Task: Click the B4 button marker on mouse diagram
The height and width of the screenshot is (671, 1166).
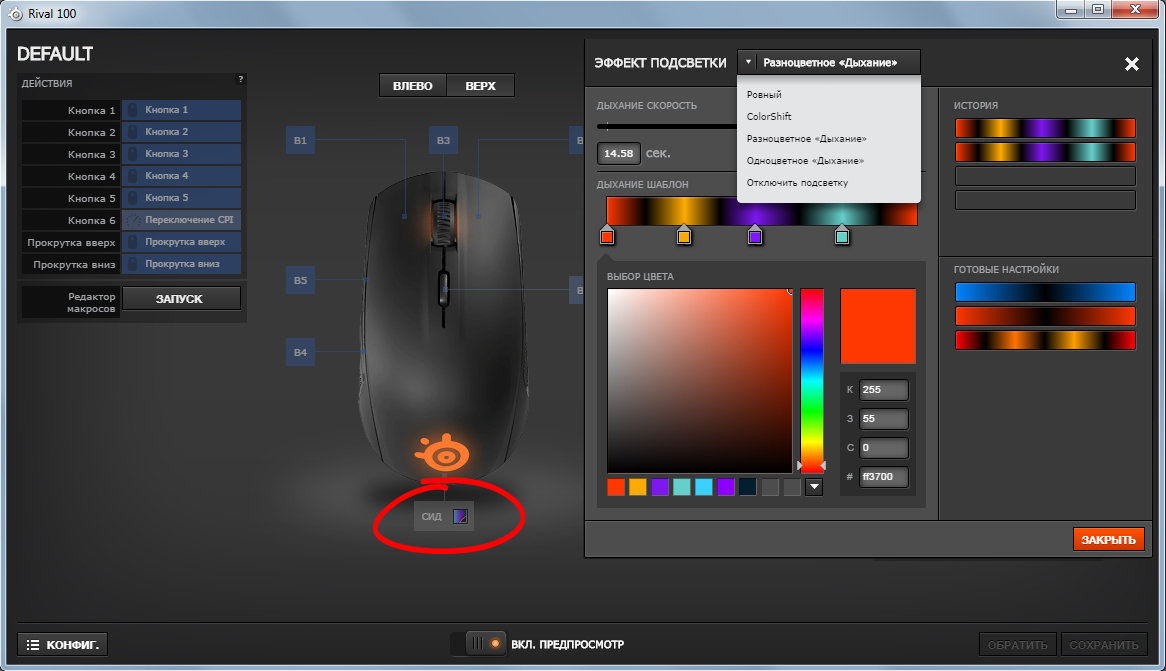Action: coord(300,352)
